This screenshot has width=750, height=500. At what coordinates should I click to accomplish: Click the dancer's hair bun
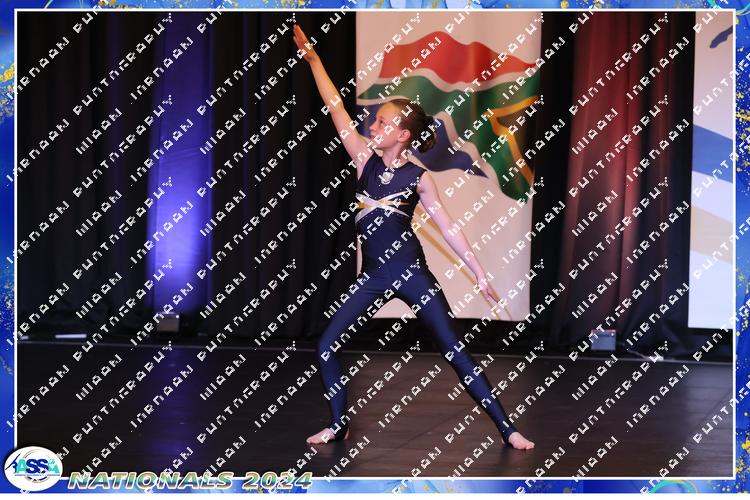pyautogui.click(x=427, y=134)
